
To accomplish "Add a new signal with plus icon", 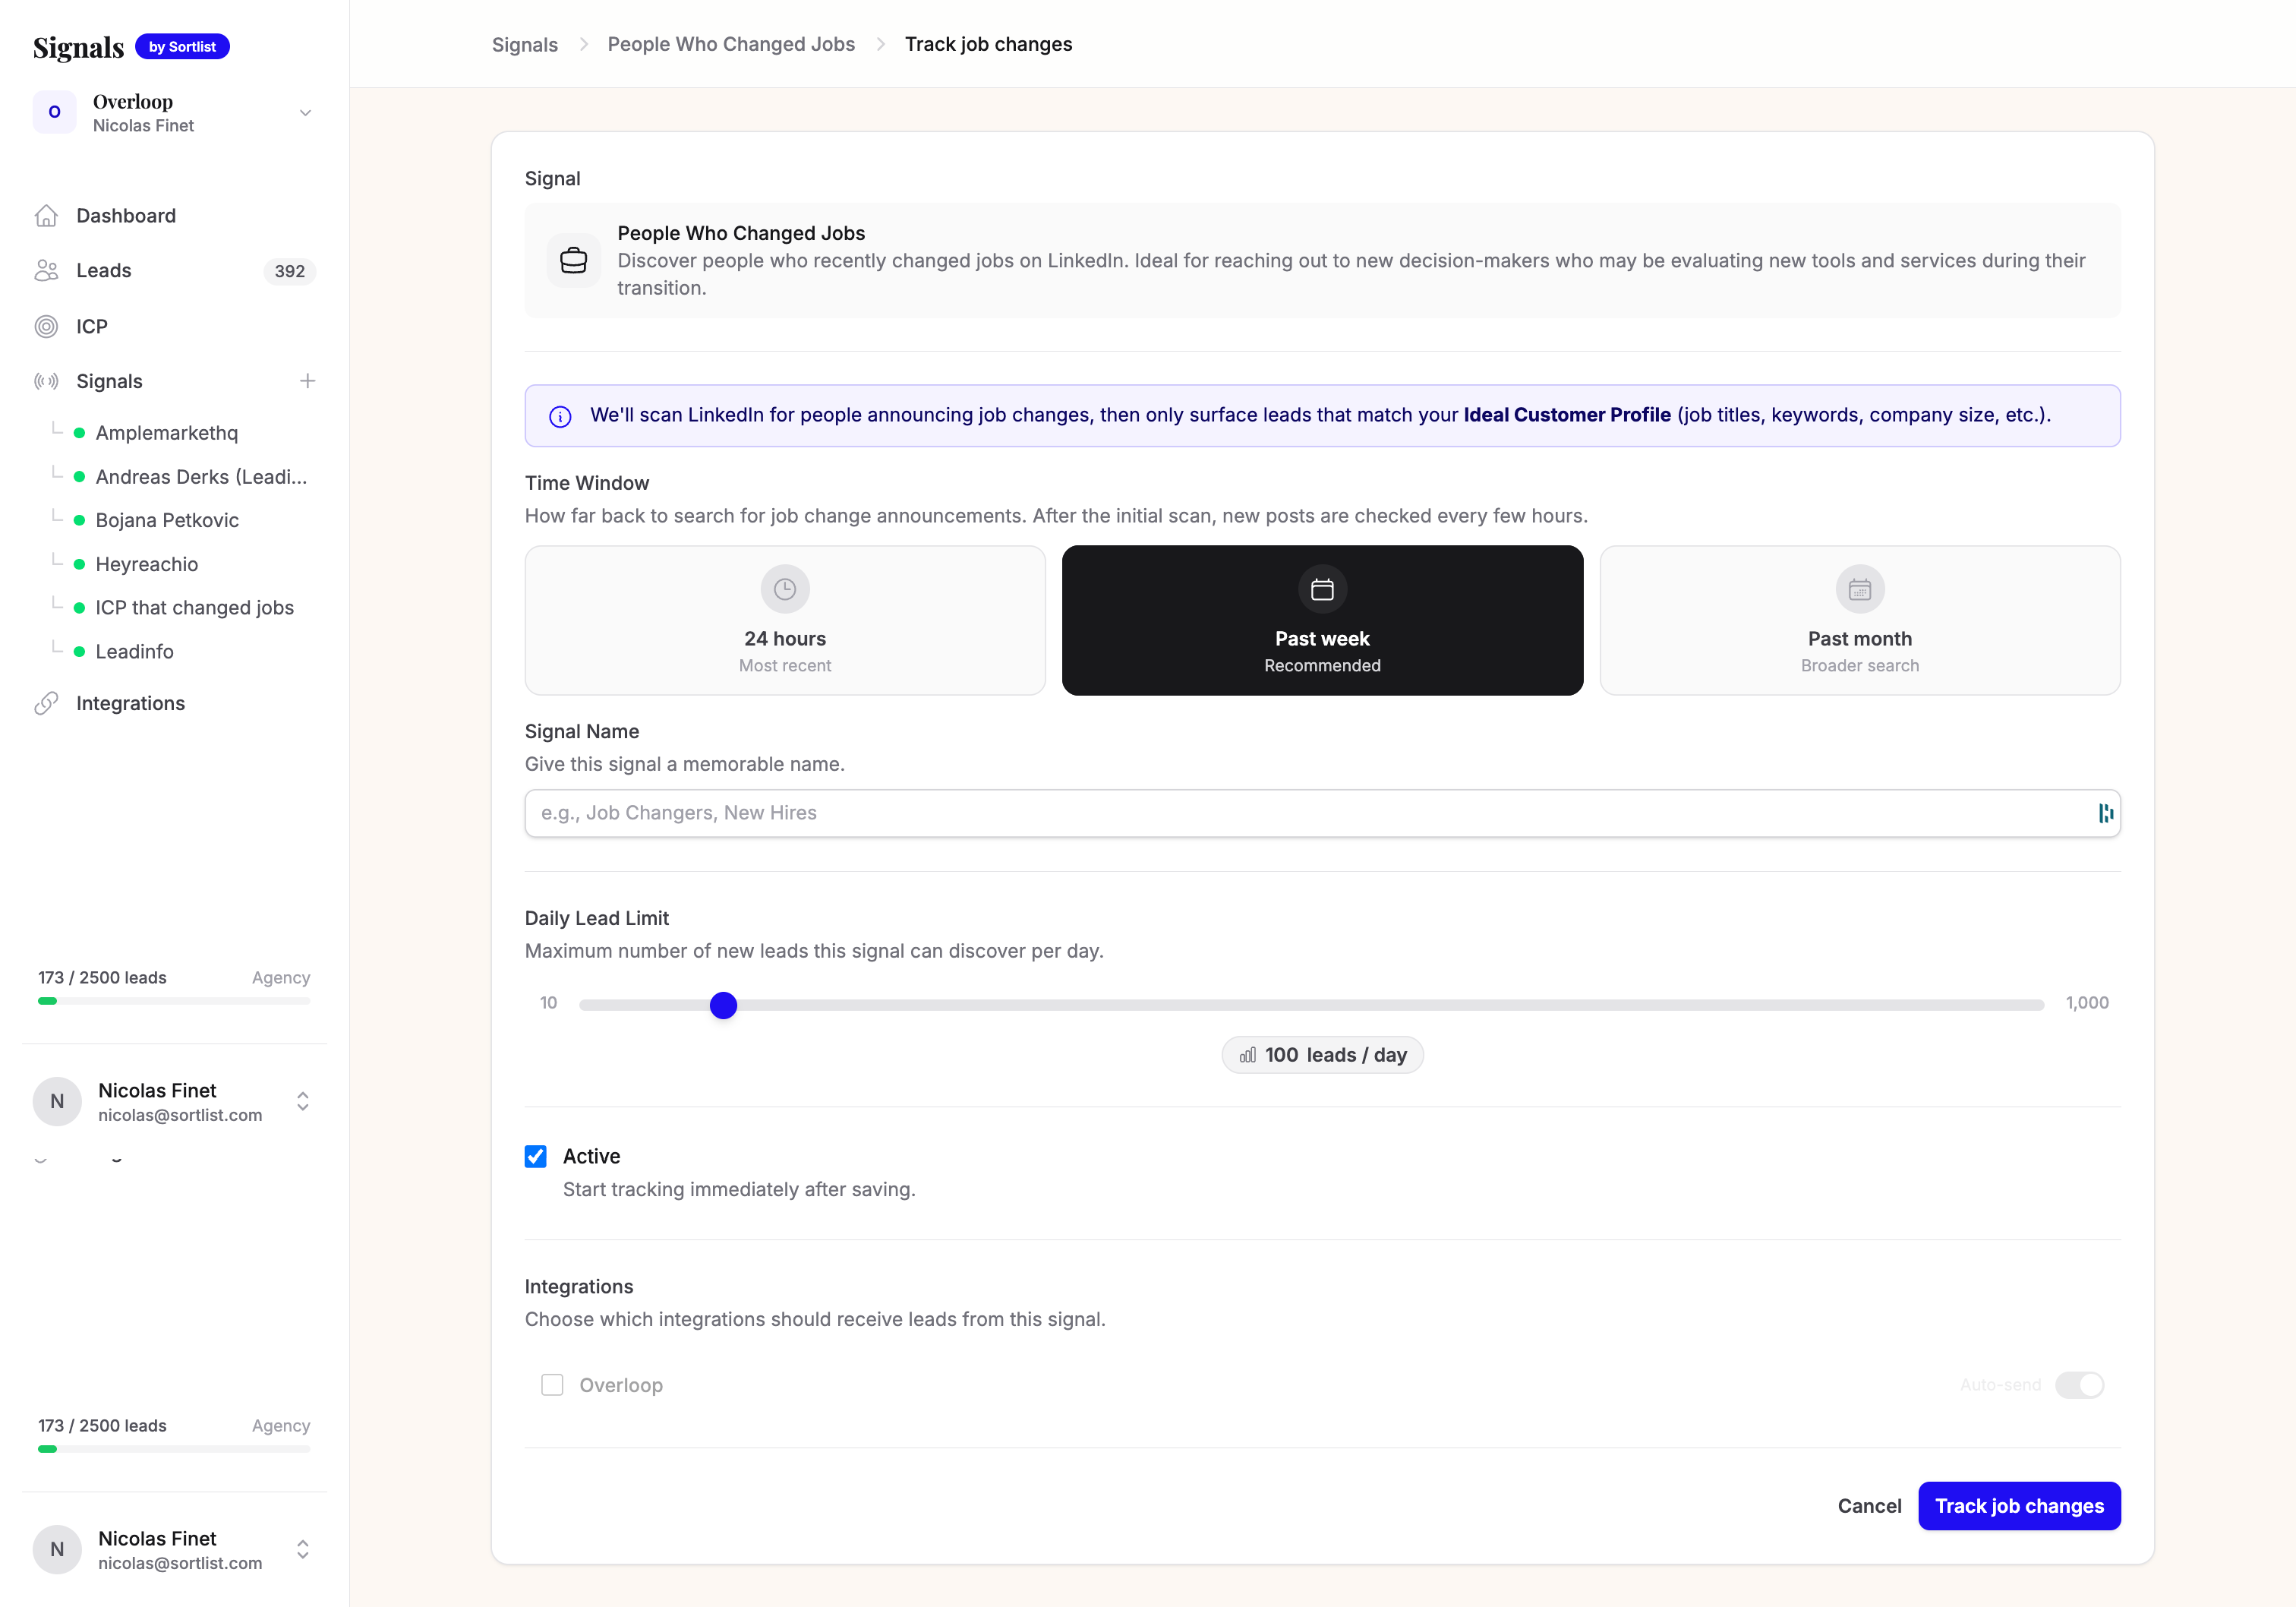I will tap(308, 381).
